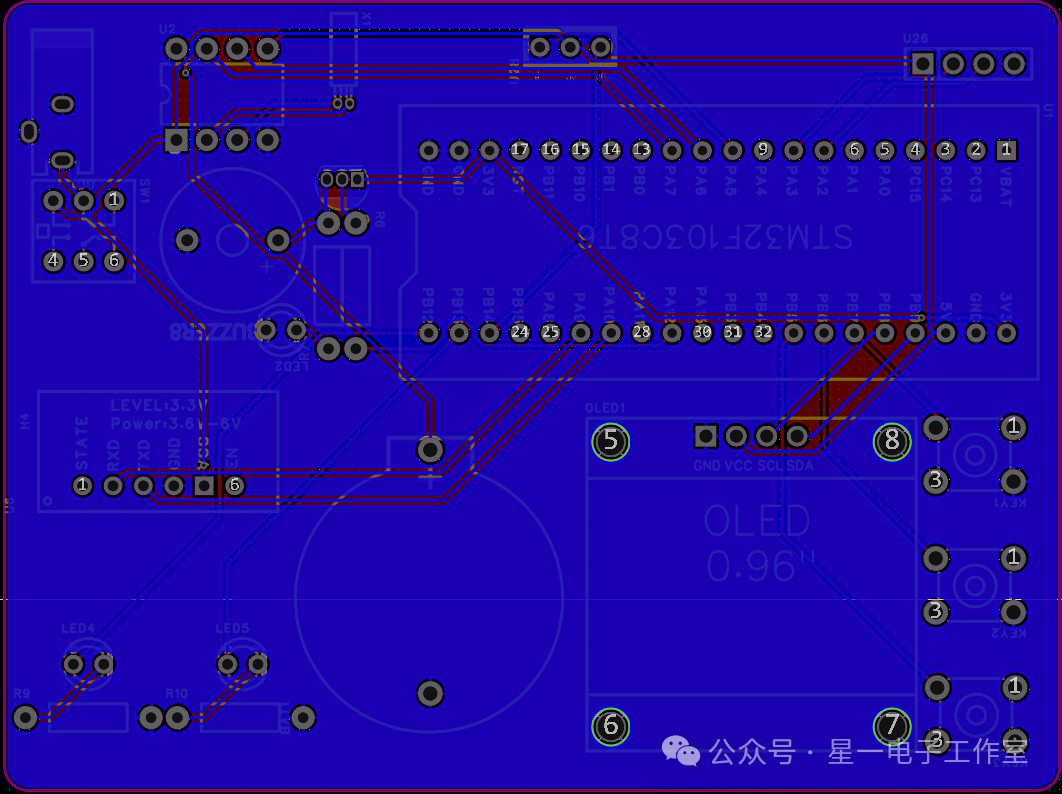The height and width of the screenshot is (794, 1062).
Task: Select pad 4 of switch SW1
Action: (53, 261)
